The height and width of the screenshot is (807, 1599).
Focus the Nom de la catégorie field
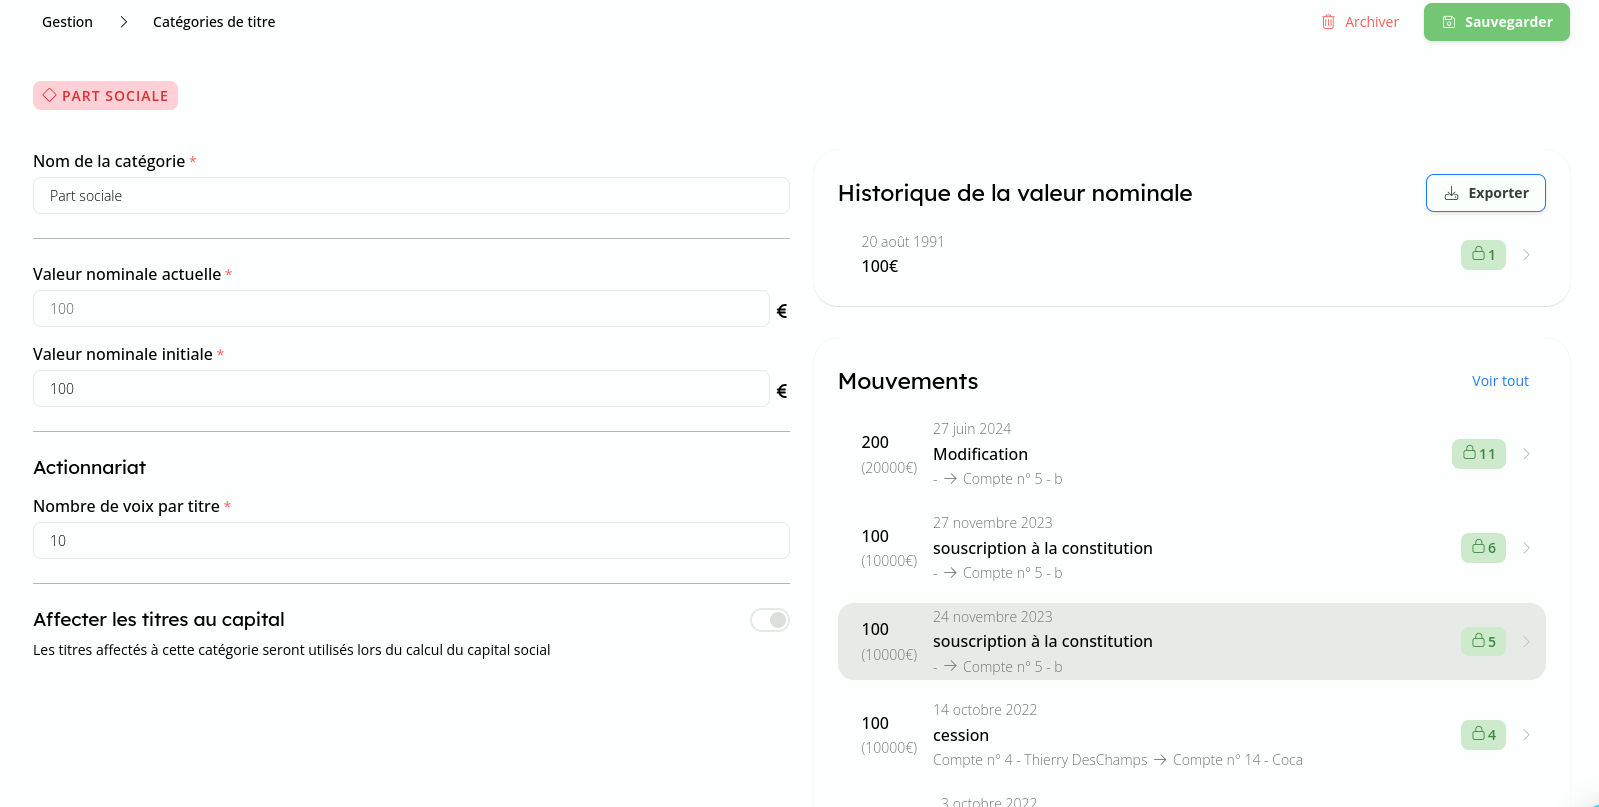click(x=411, y=196)
